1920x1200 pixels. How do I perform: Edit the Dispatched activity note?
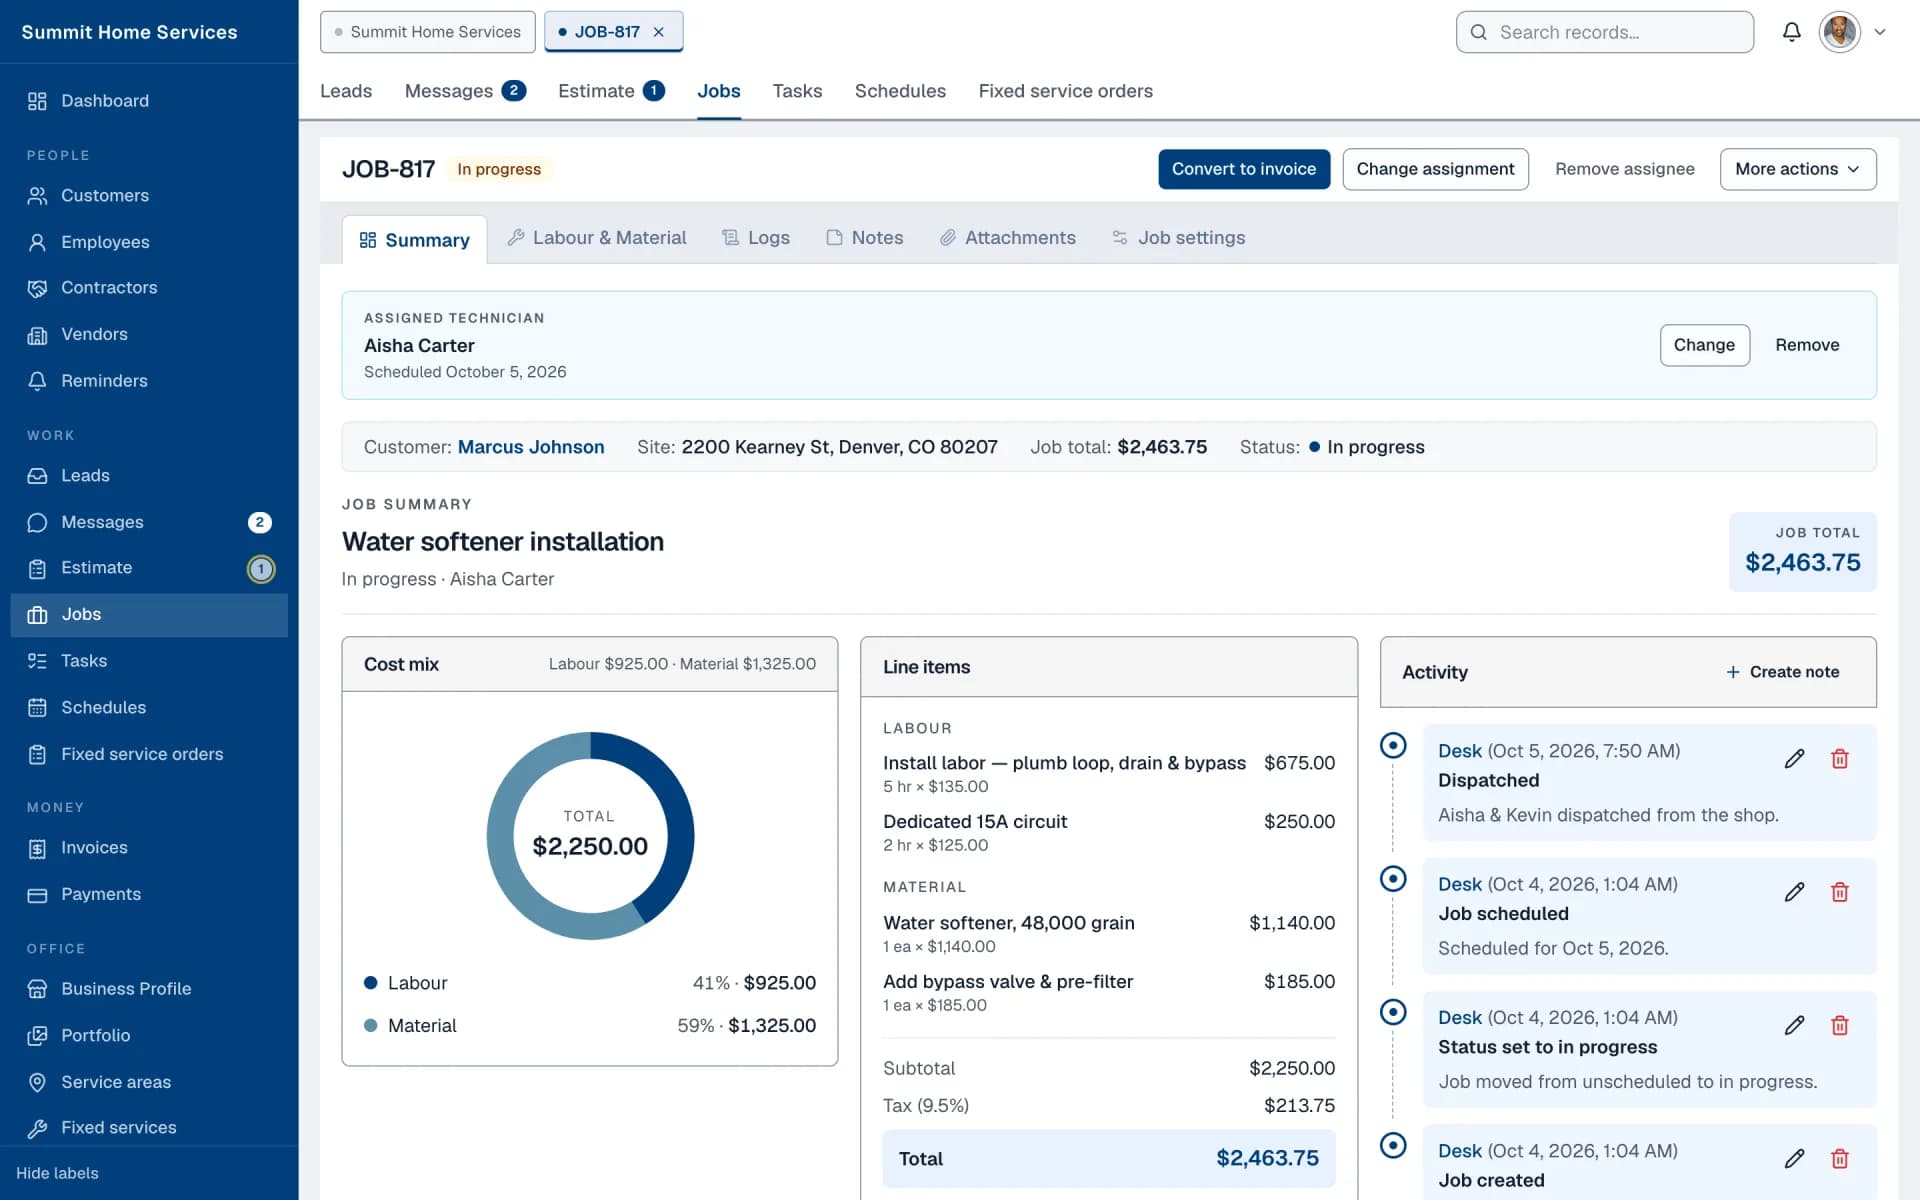coord(1795,759)
